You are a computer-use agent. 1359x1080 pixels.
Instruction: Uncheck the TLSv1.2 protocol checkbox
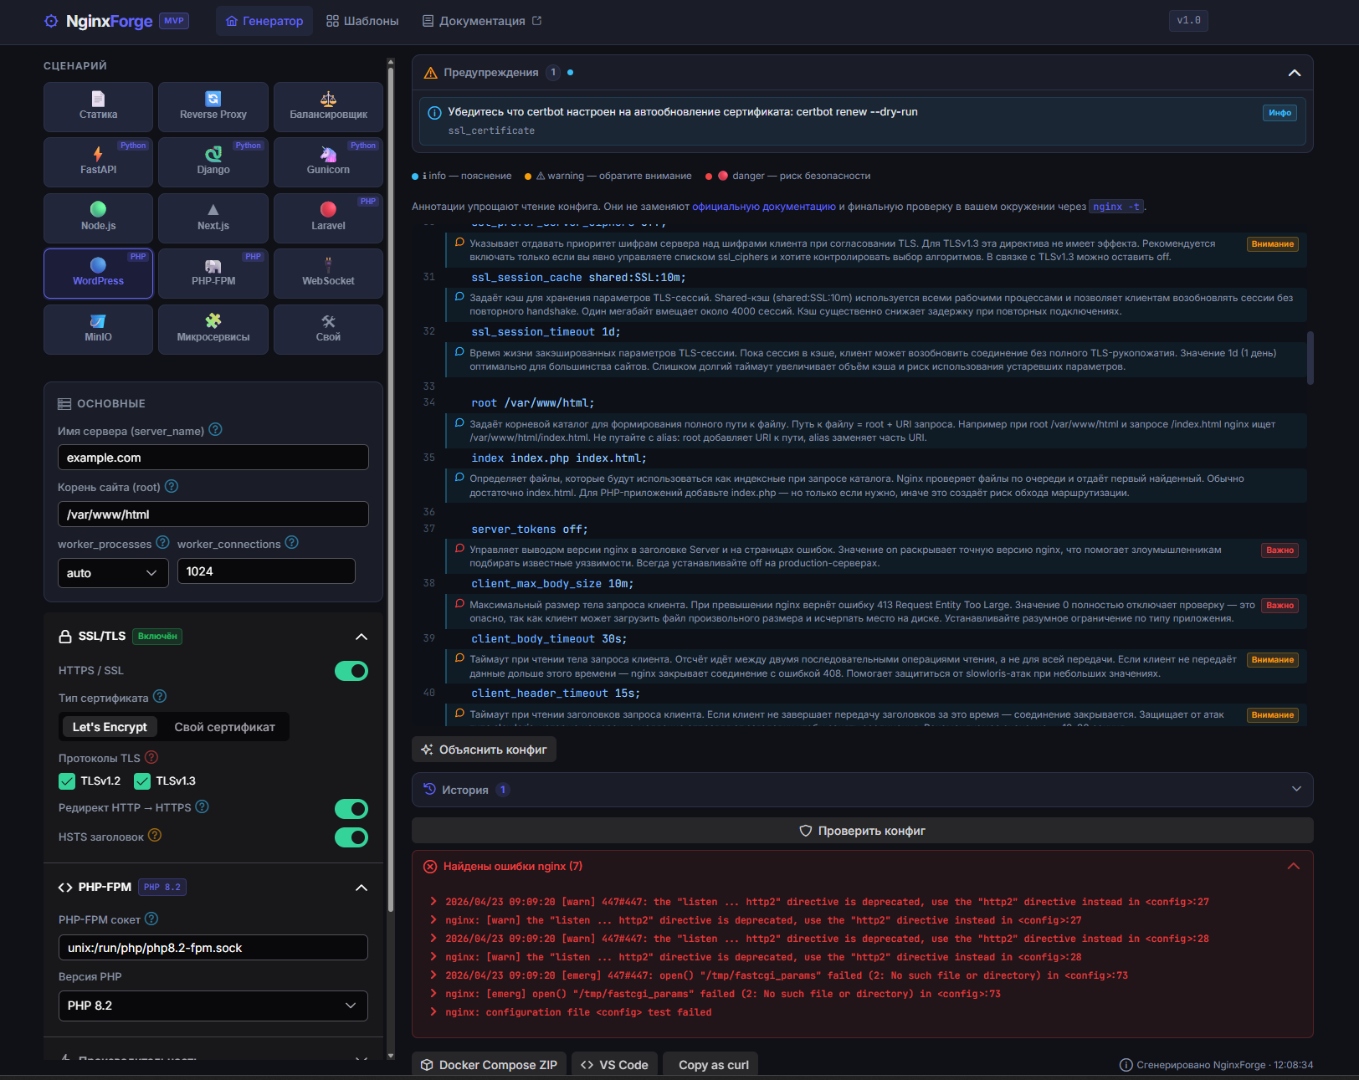(67, 781)
